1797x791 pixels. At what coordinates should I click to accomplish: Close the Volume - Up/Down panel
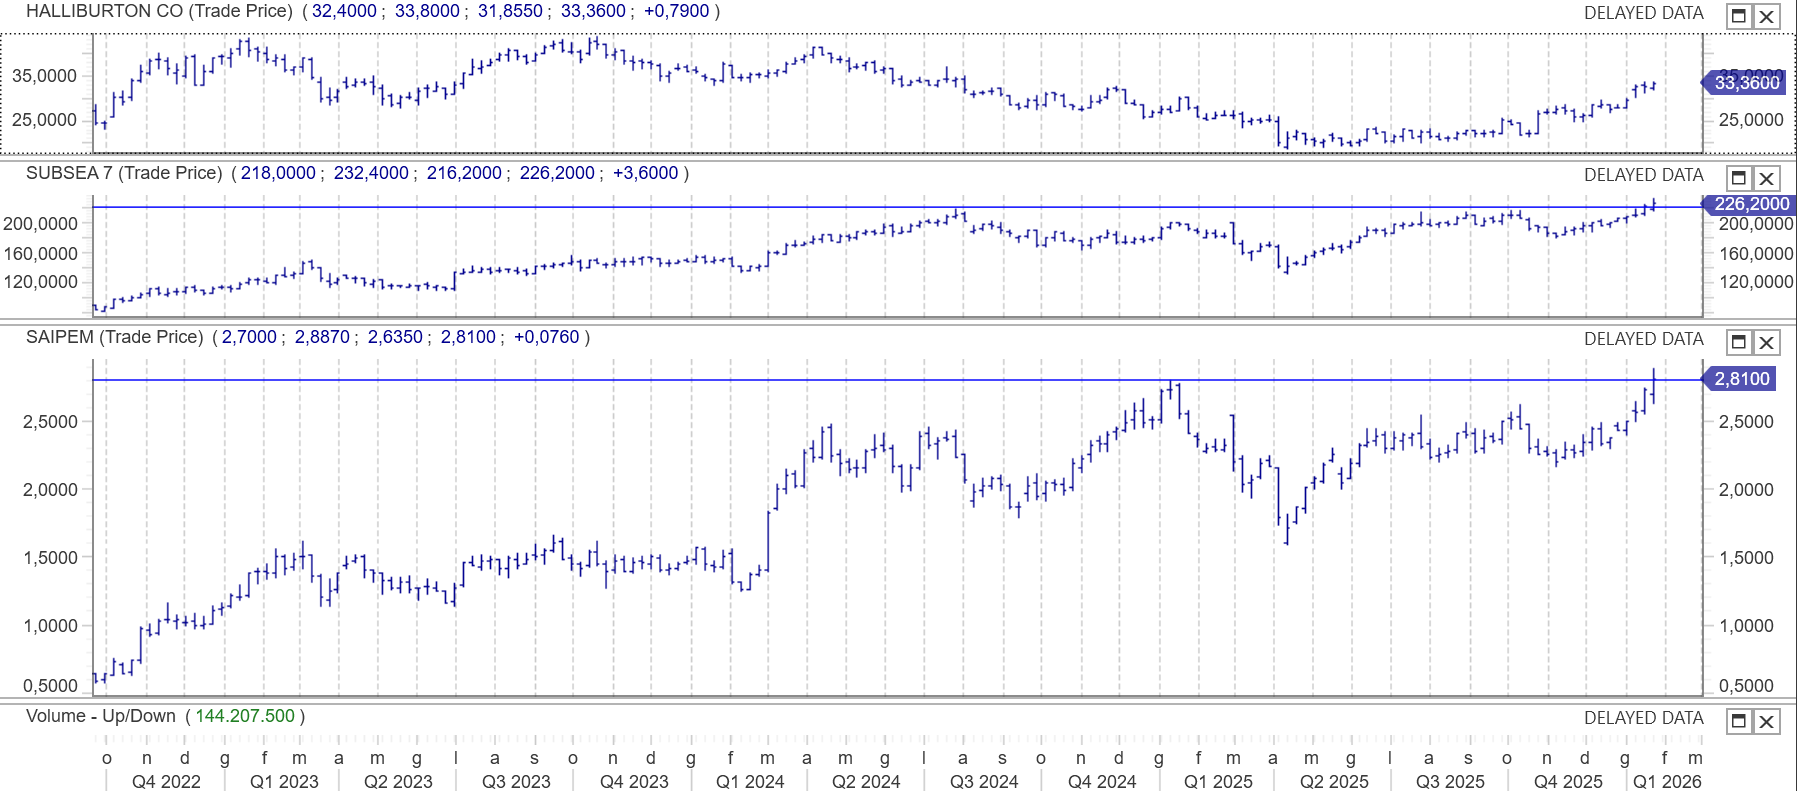1767,721
